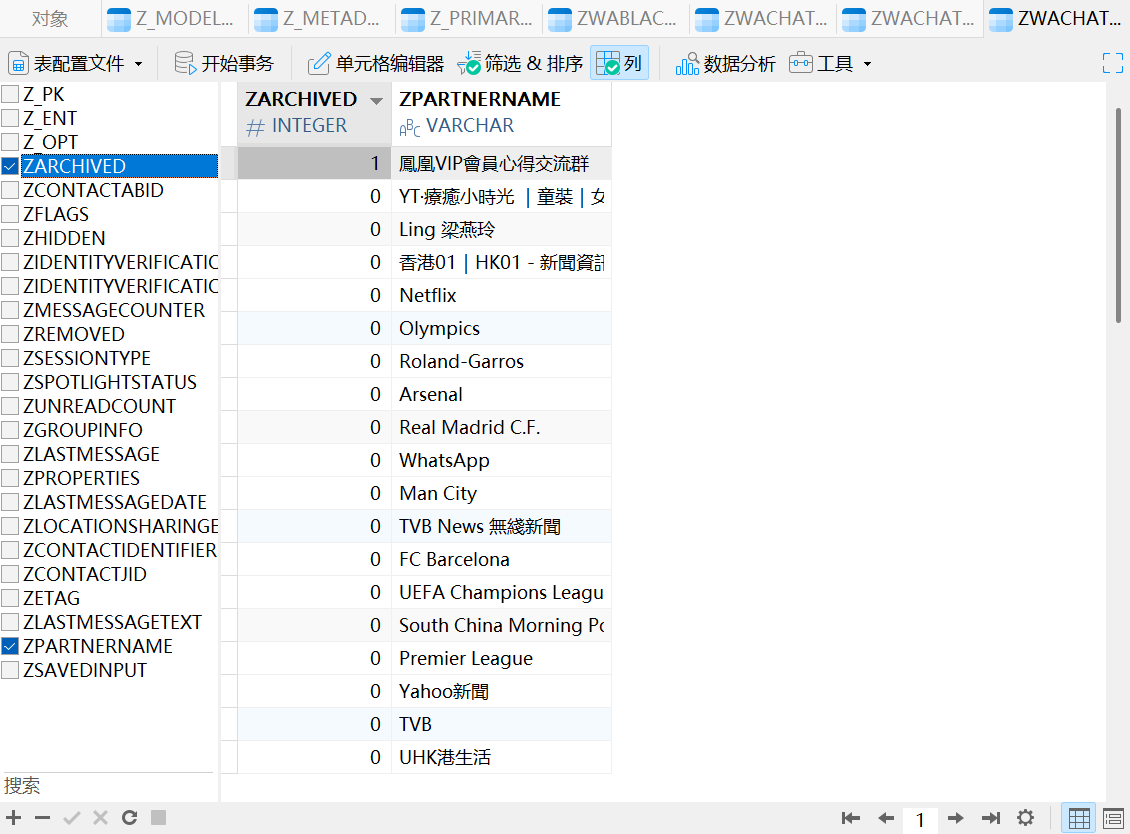Open page limit settings gear
Image resolution: width=1130 pixels, height=834 pixels.
point(1026,817)
